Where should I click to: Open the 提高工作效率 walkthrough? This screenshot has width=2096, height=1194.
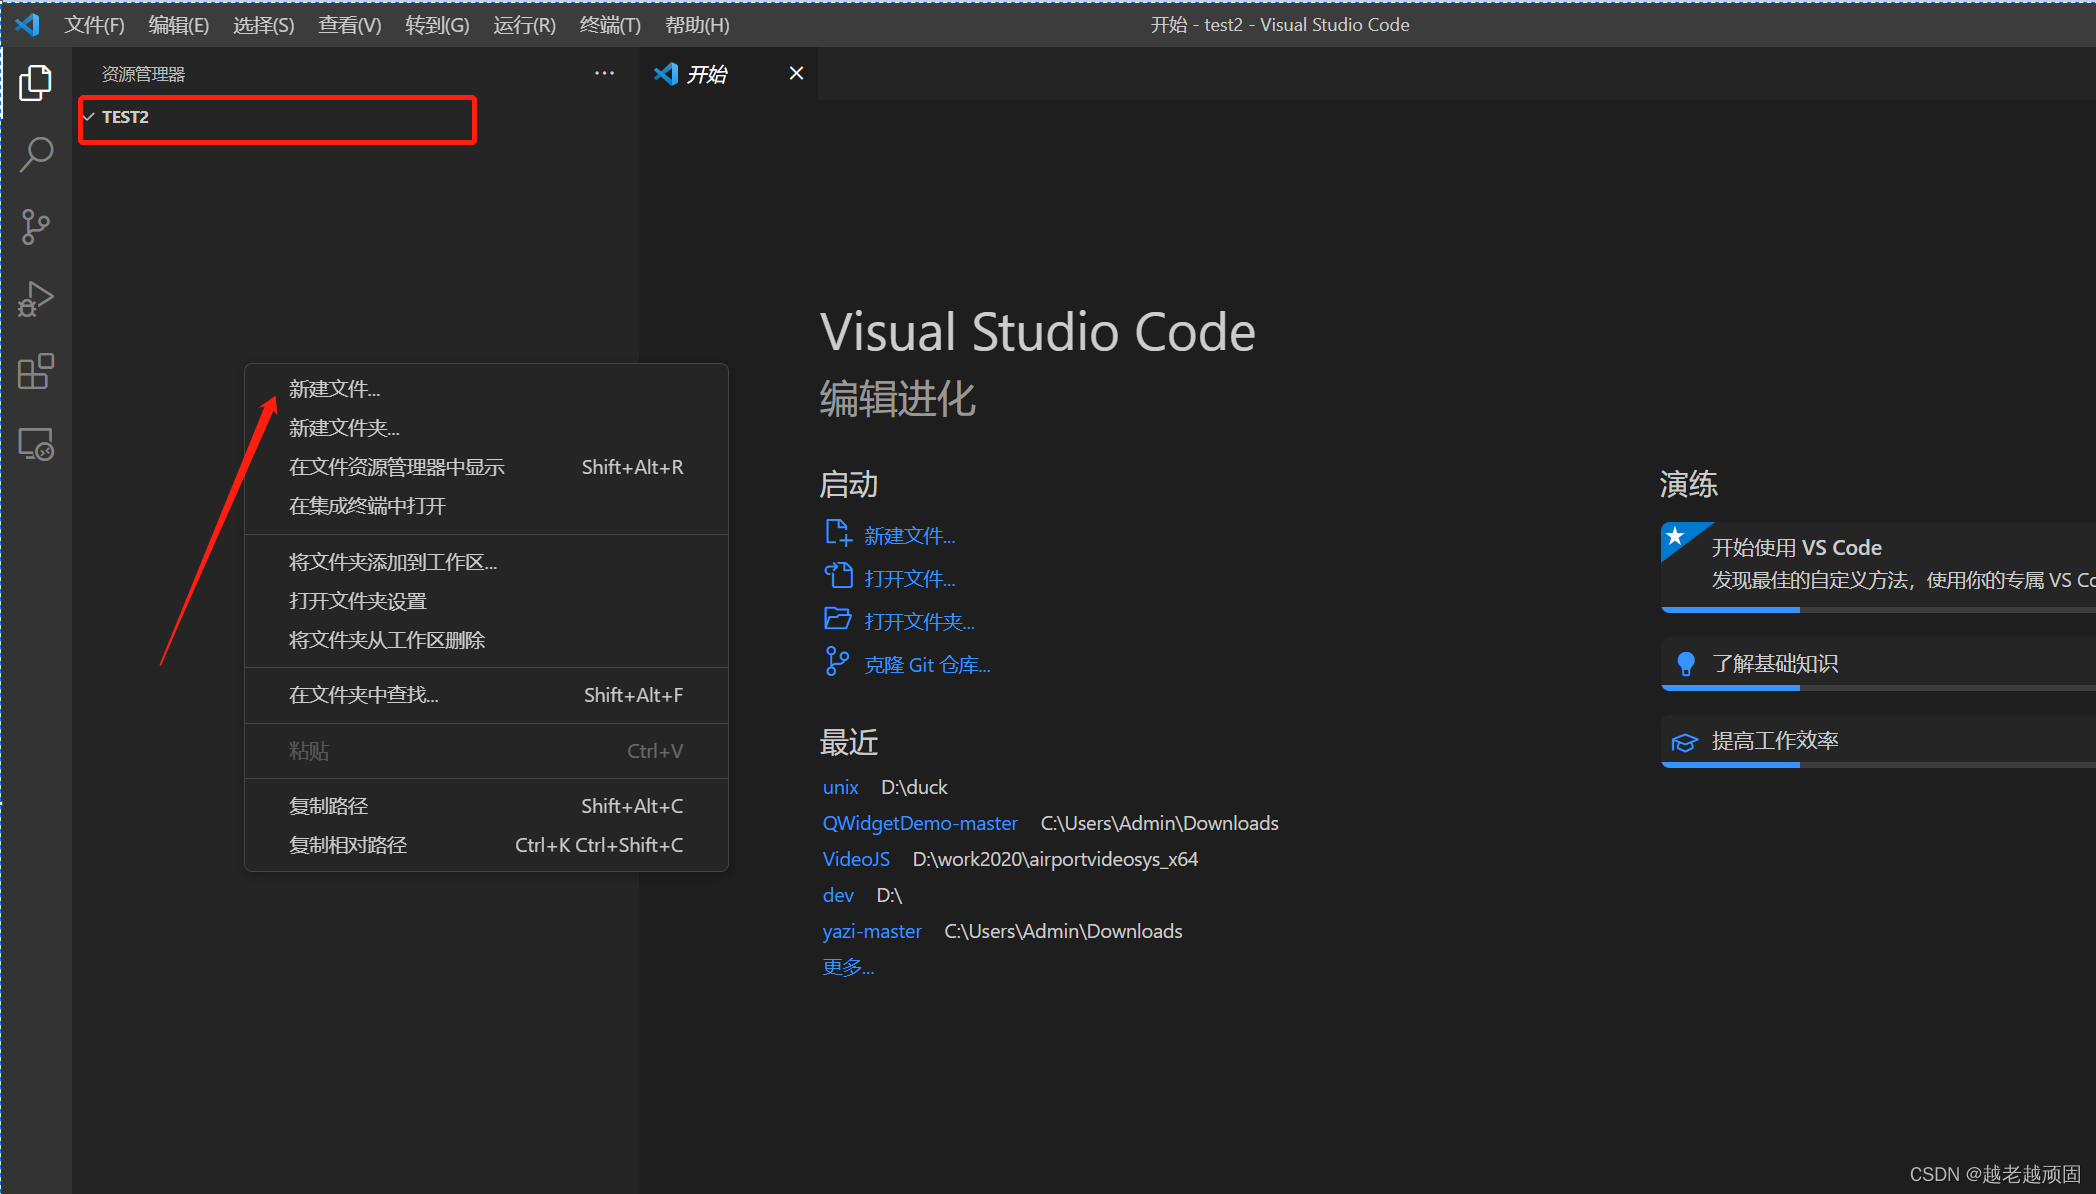pyautogui.click(x=1878, y=741)
